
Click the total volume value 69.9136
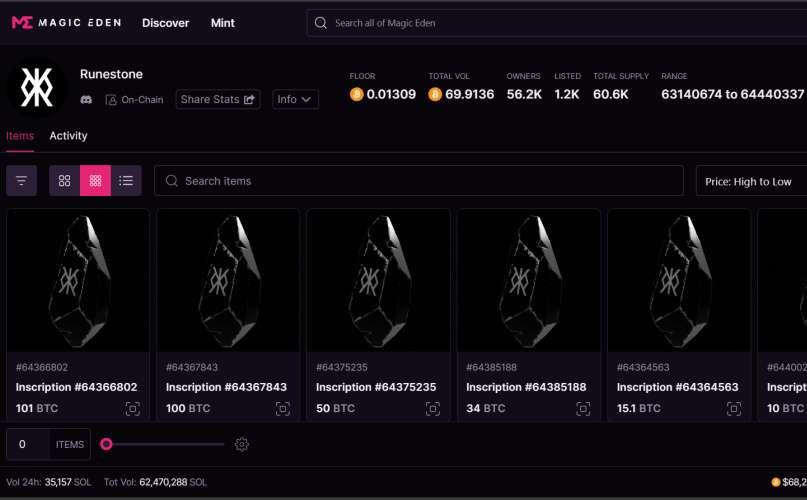click(x=469, y=94)
